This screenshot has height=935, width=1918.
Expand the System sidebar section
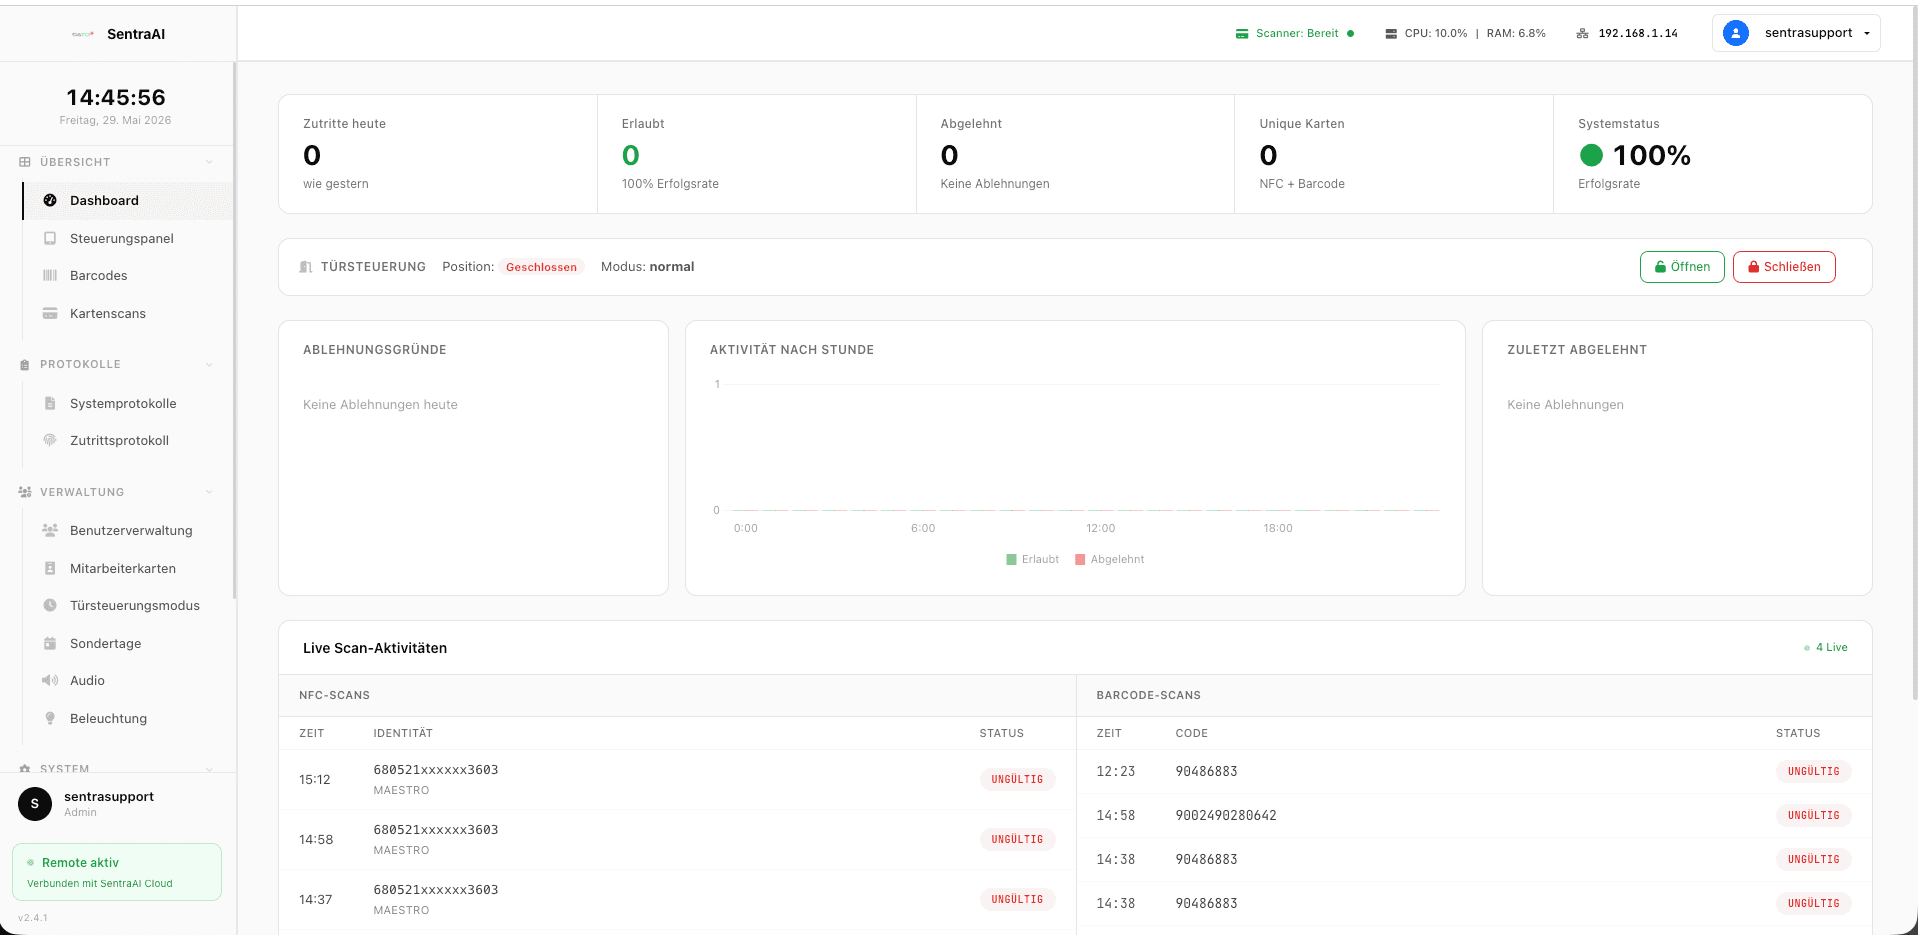click(209, 769)
